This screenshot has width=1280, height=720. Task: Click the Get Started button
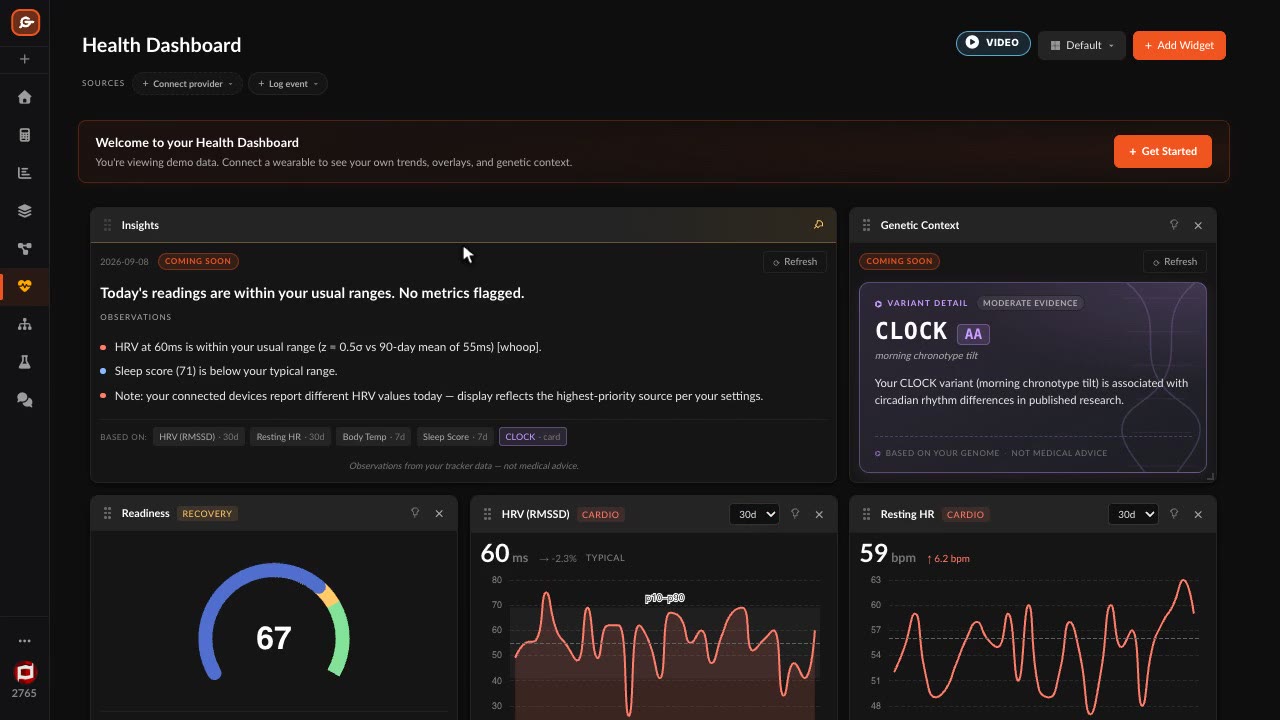click(x=1163, y=151)
